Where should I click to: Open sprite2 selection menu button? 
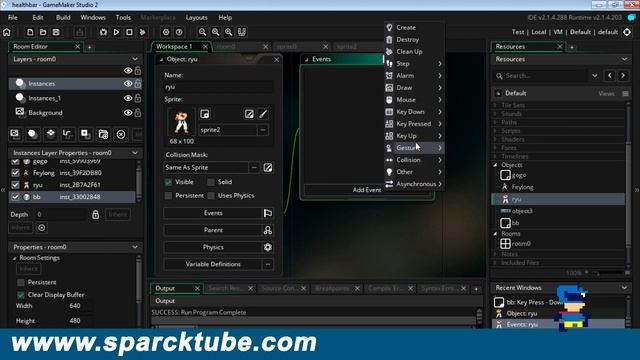(x=263, y=130)
